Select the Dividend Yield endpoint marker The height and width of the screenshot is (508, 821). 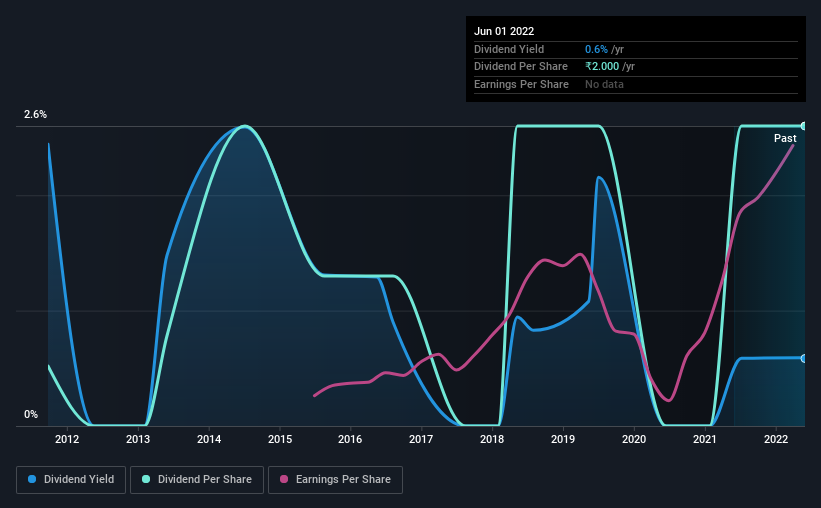click(x=803, y=359)
